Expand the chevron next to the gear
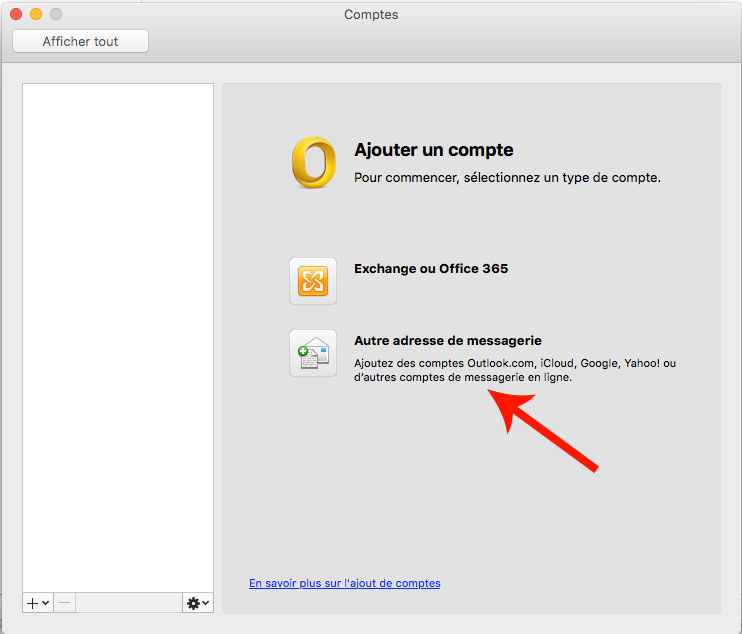 [206, 603]
